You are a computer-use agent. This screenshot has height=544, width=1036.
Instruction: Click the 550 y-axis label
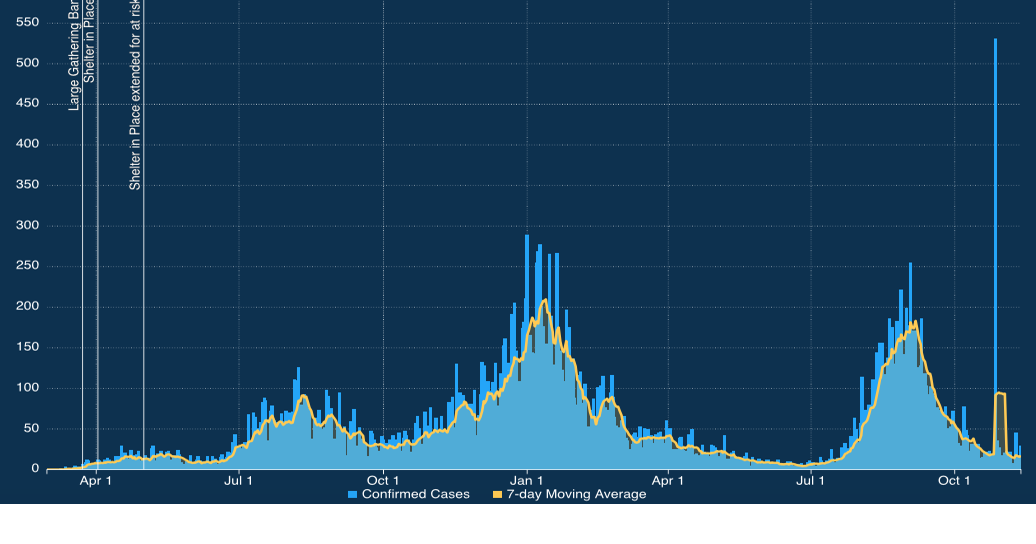[27, 22]
